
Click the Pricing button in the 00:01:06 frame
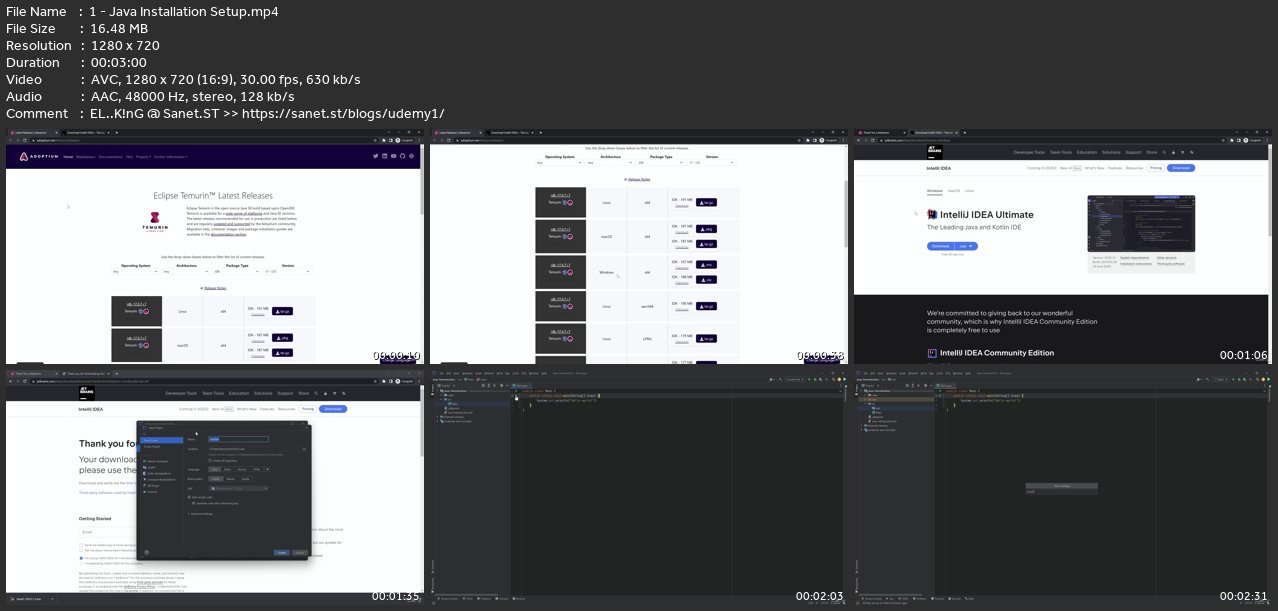(x=1155, y=168)
